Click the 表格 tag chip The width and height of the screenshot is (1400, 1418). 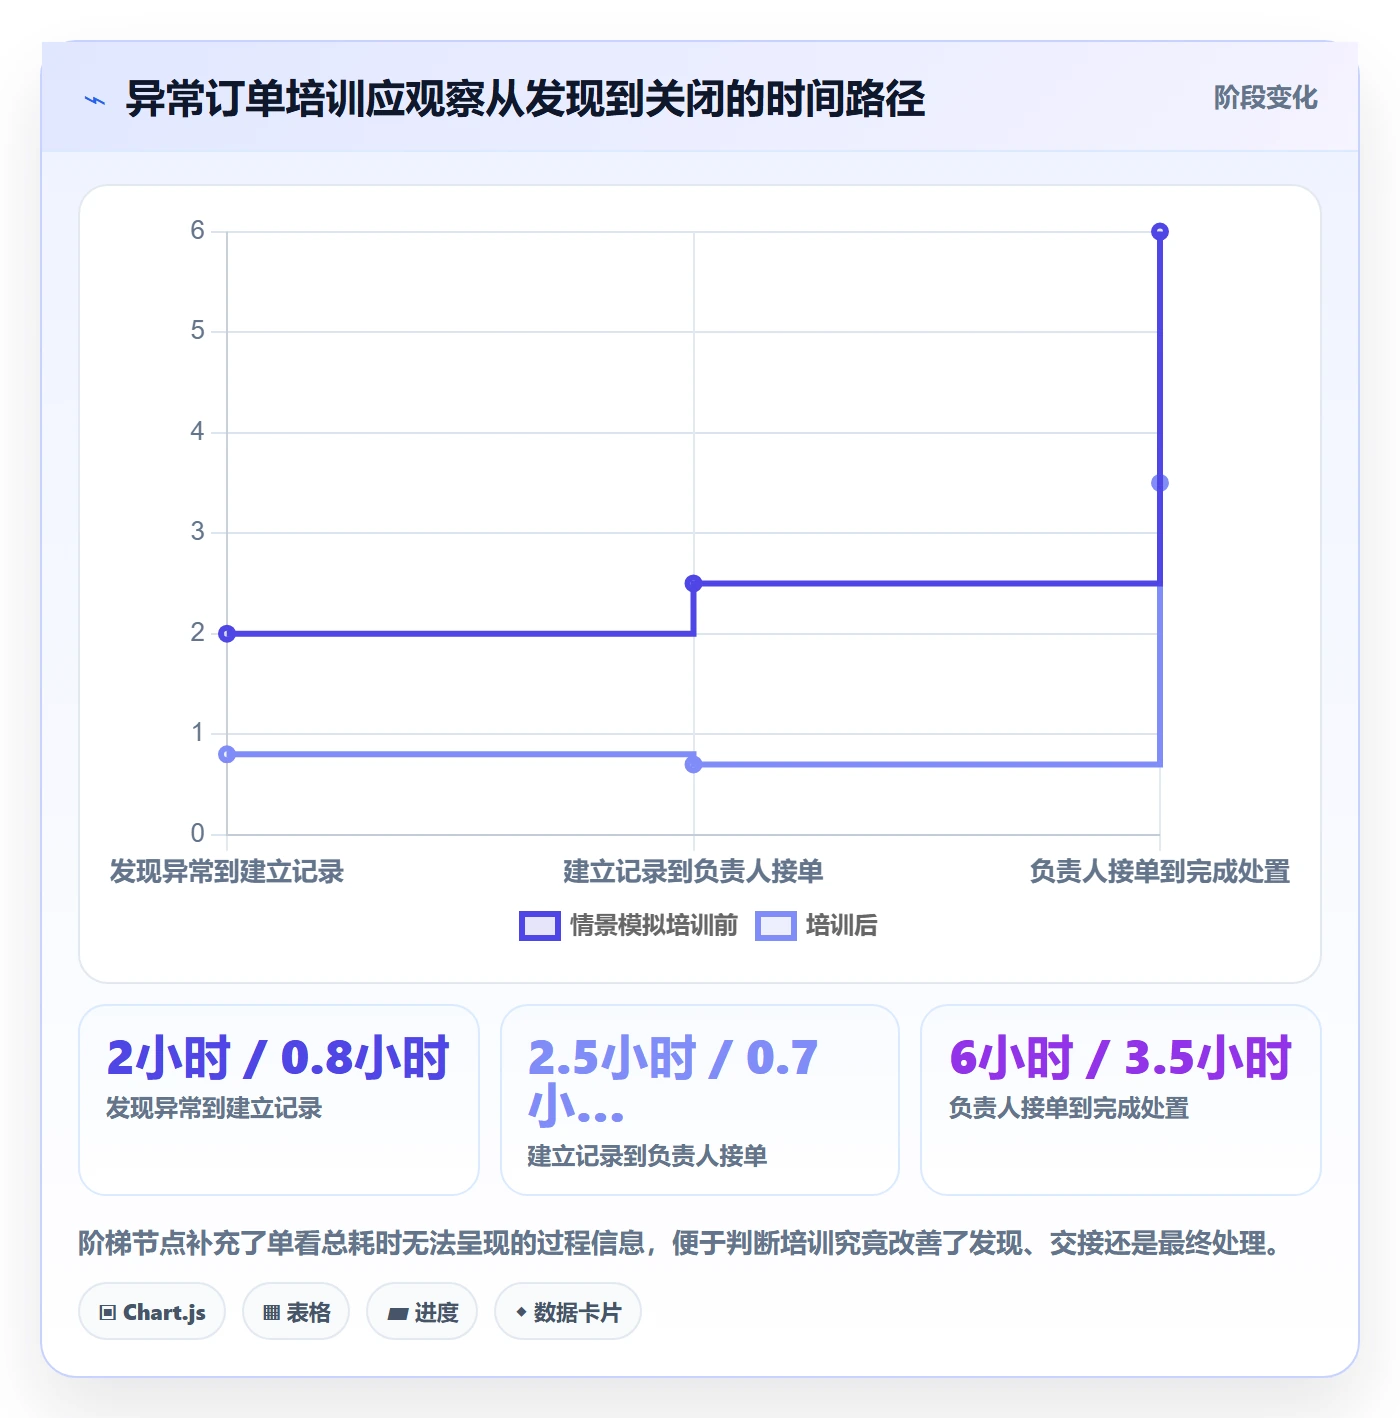[x=296, y=1312]
